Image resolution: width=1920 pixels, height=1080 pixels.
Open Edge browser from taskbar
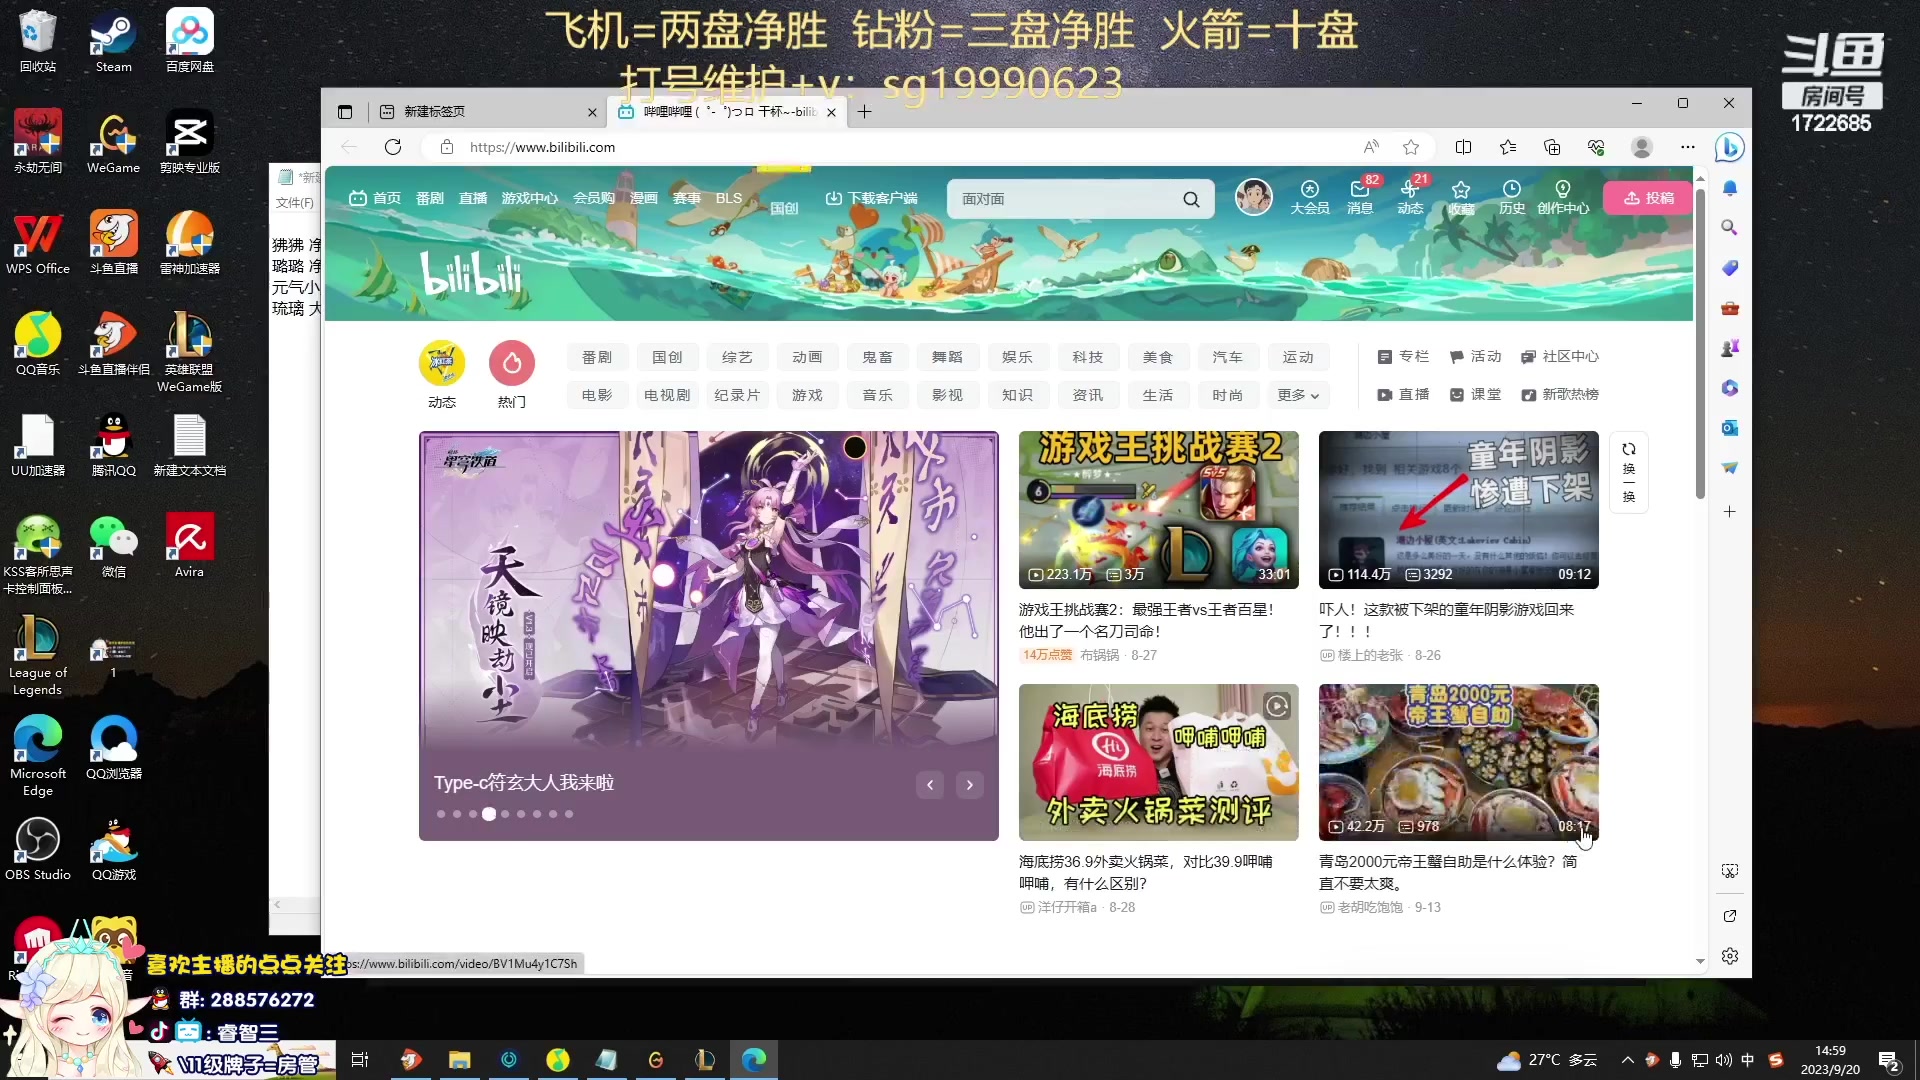click(754, 1060)
